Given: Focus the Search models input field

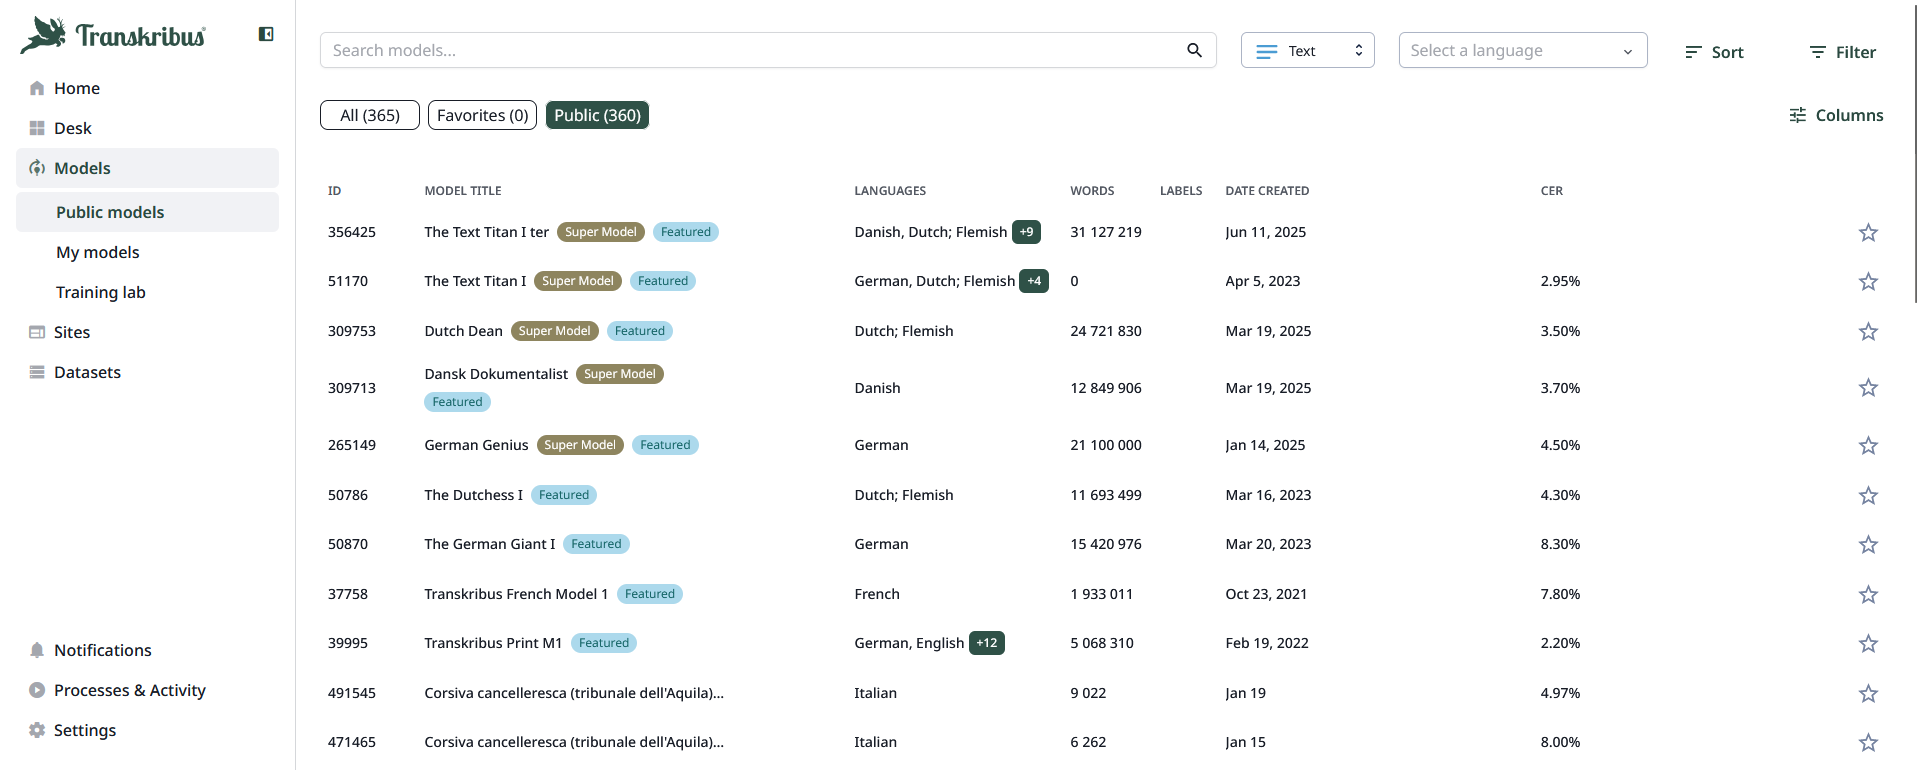Looking at the screenshot, I should (750, 50).
